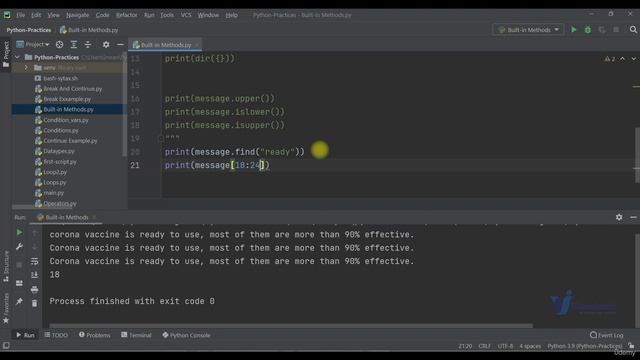This screenshot has width=640, height=360.
Task: Click Python-Practices breadcrumb in navigation bar
Action: point(29,30)
